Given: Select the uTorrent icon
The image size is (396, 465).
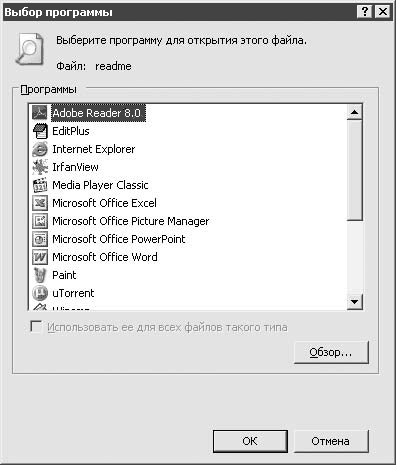Looking at the screenshot, I should click(40, 293).
